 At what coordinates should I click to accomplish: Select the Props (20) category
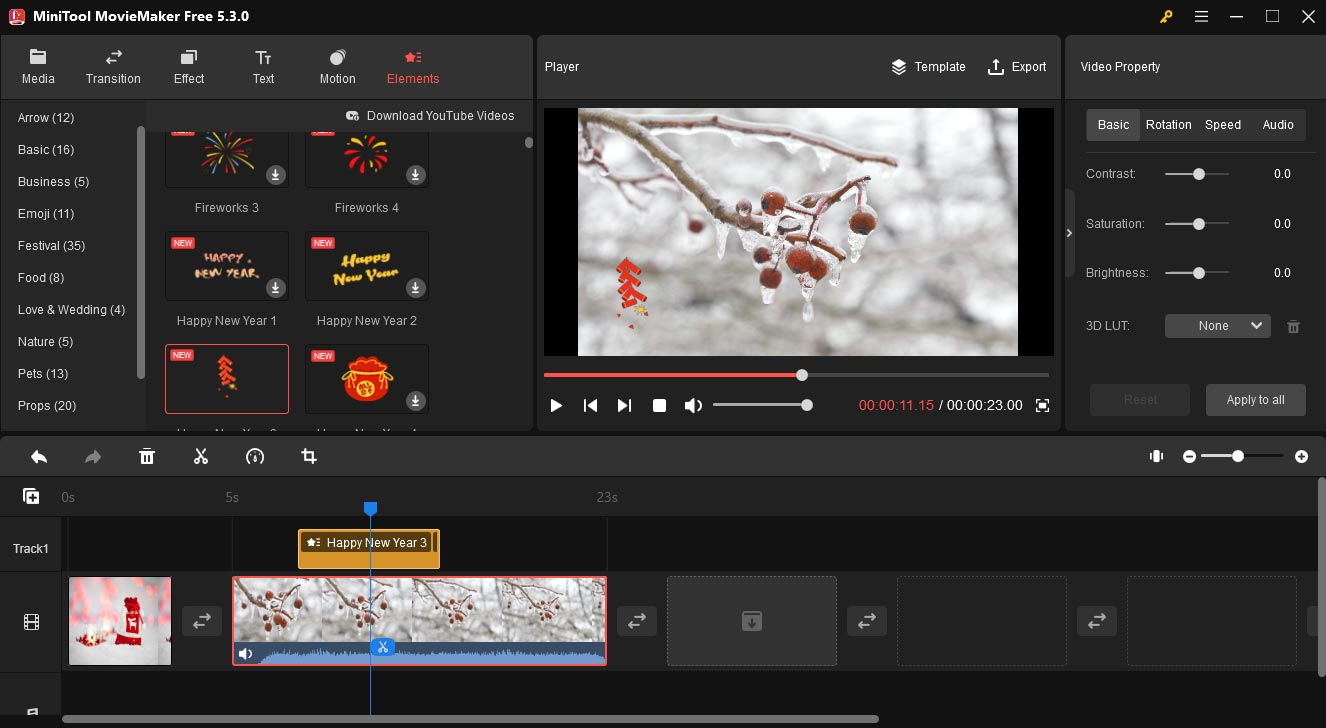click(47, 406)
